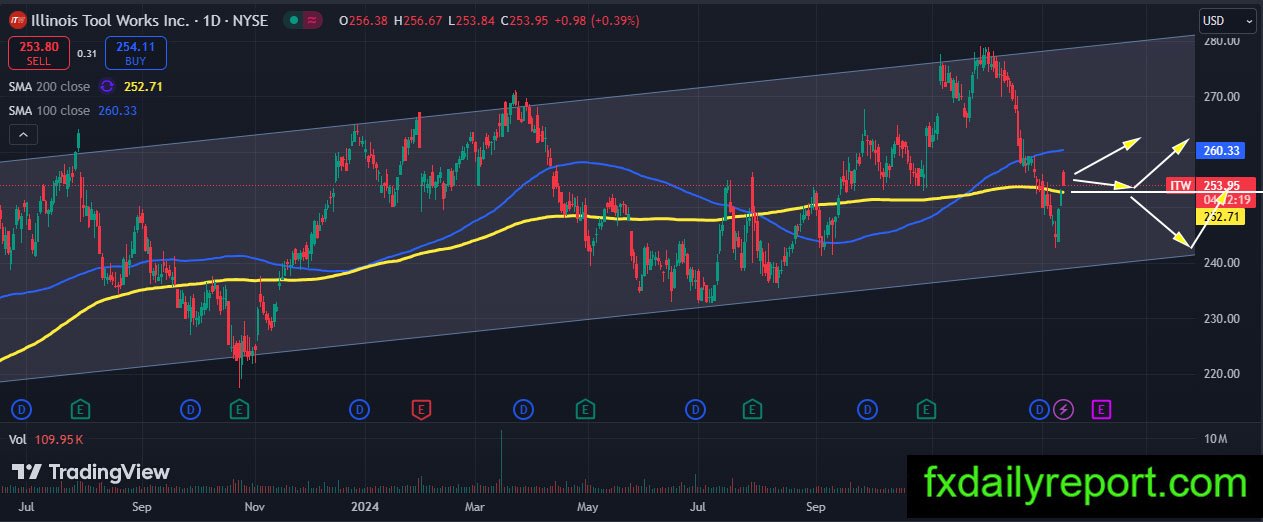The image size is (1263, 522).
Task: Click the 254.11 BUY button
Action: coord(136,53)
